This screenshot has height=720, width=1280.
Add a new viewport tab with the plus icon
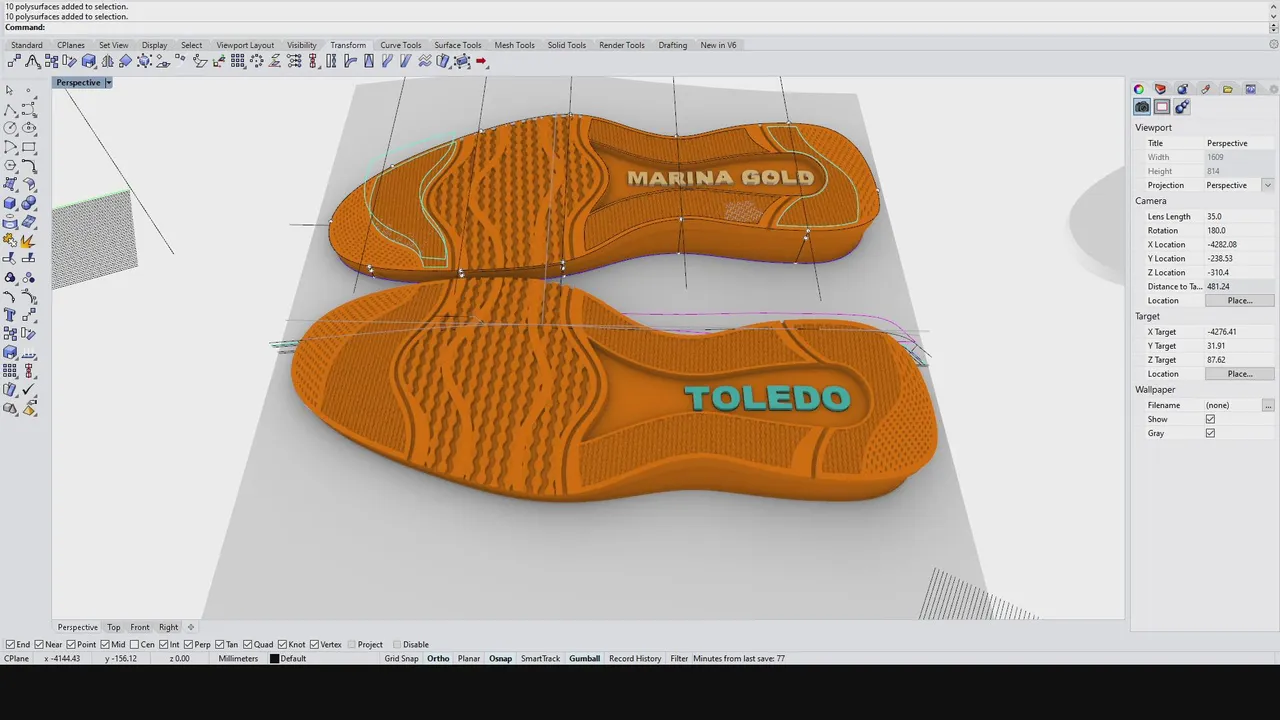pos(190,627)
